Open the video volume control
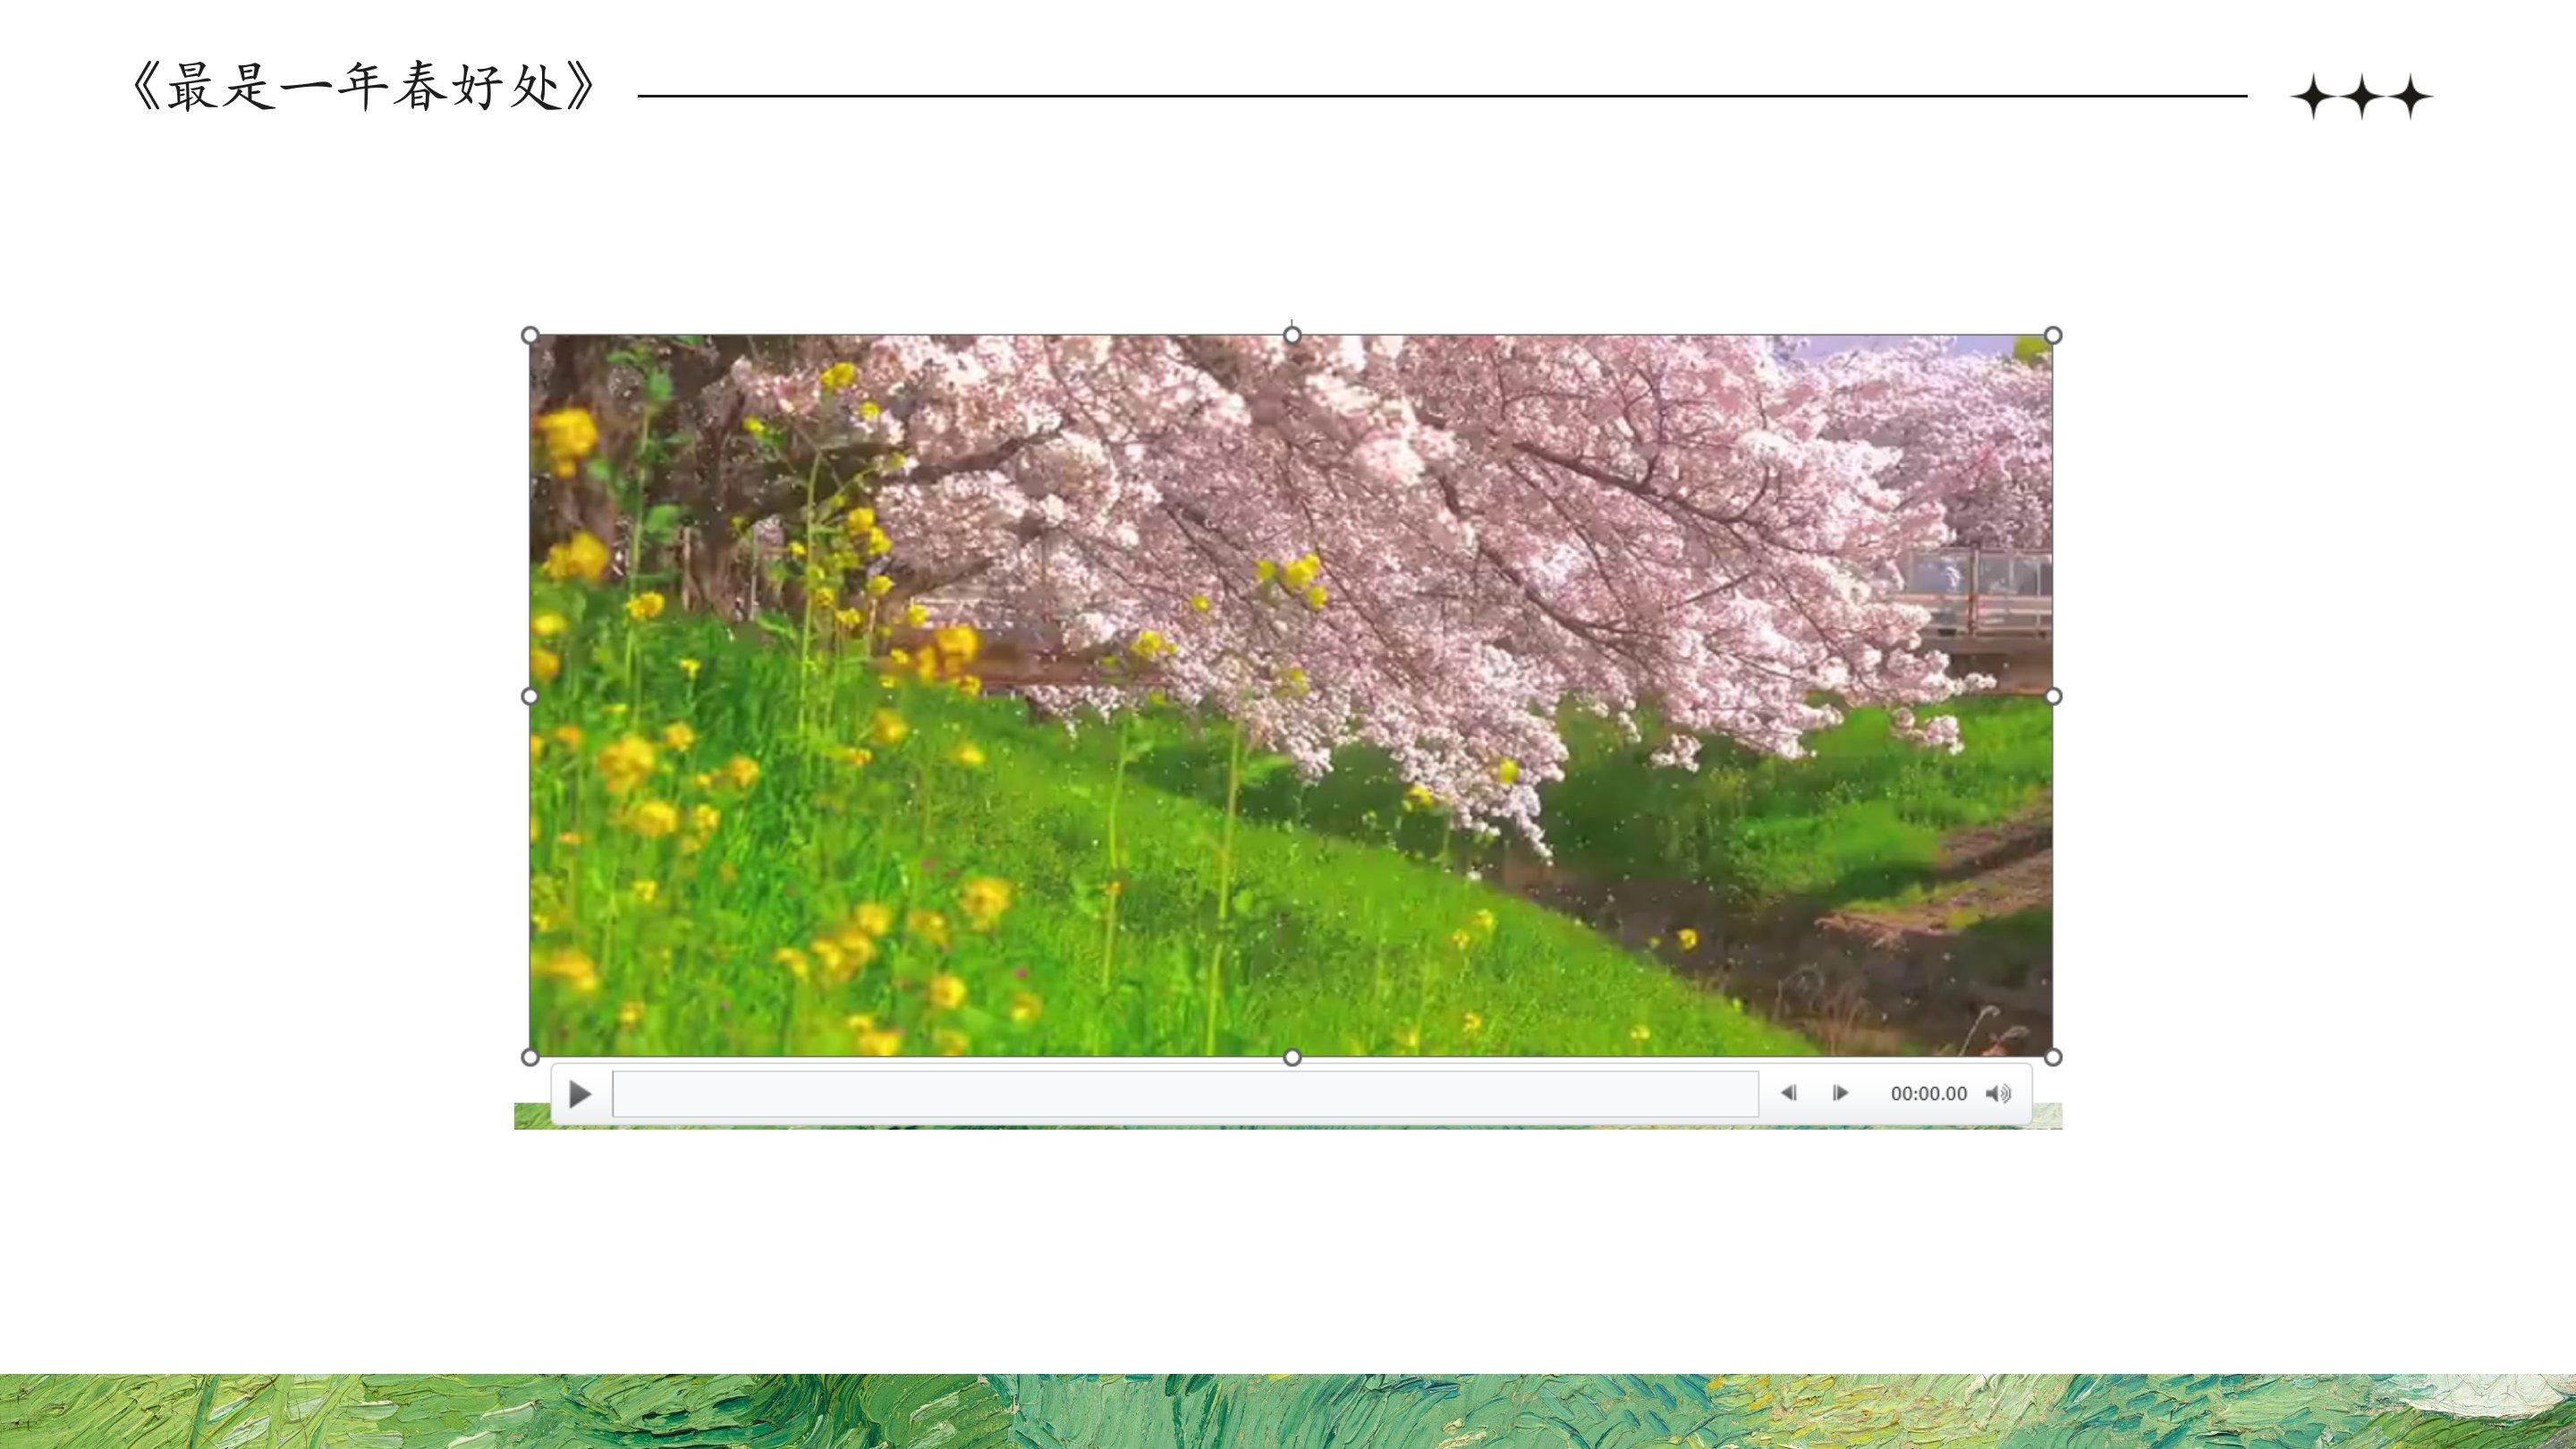 pos(1998,1093)
